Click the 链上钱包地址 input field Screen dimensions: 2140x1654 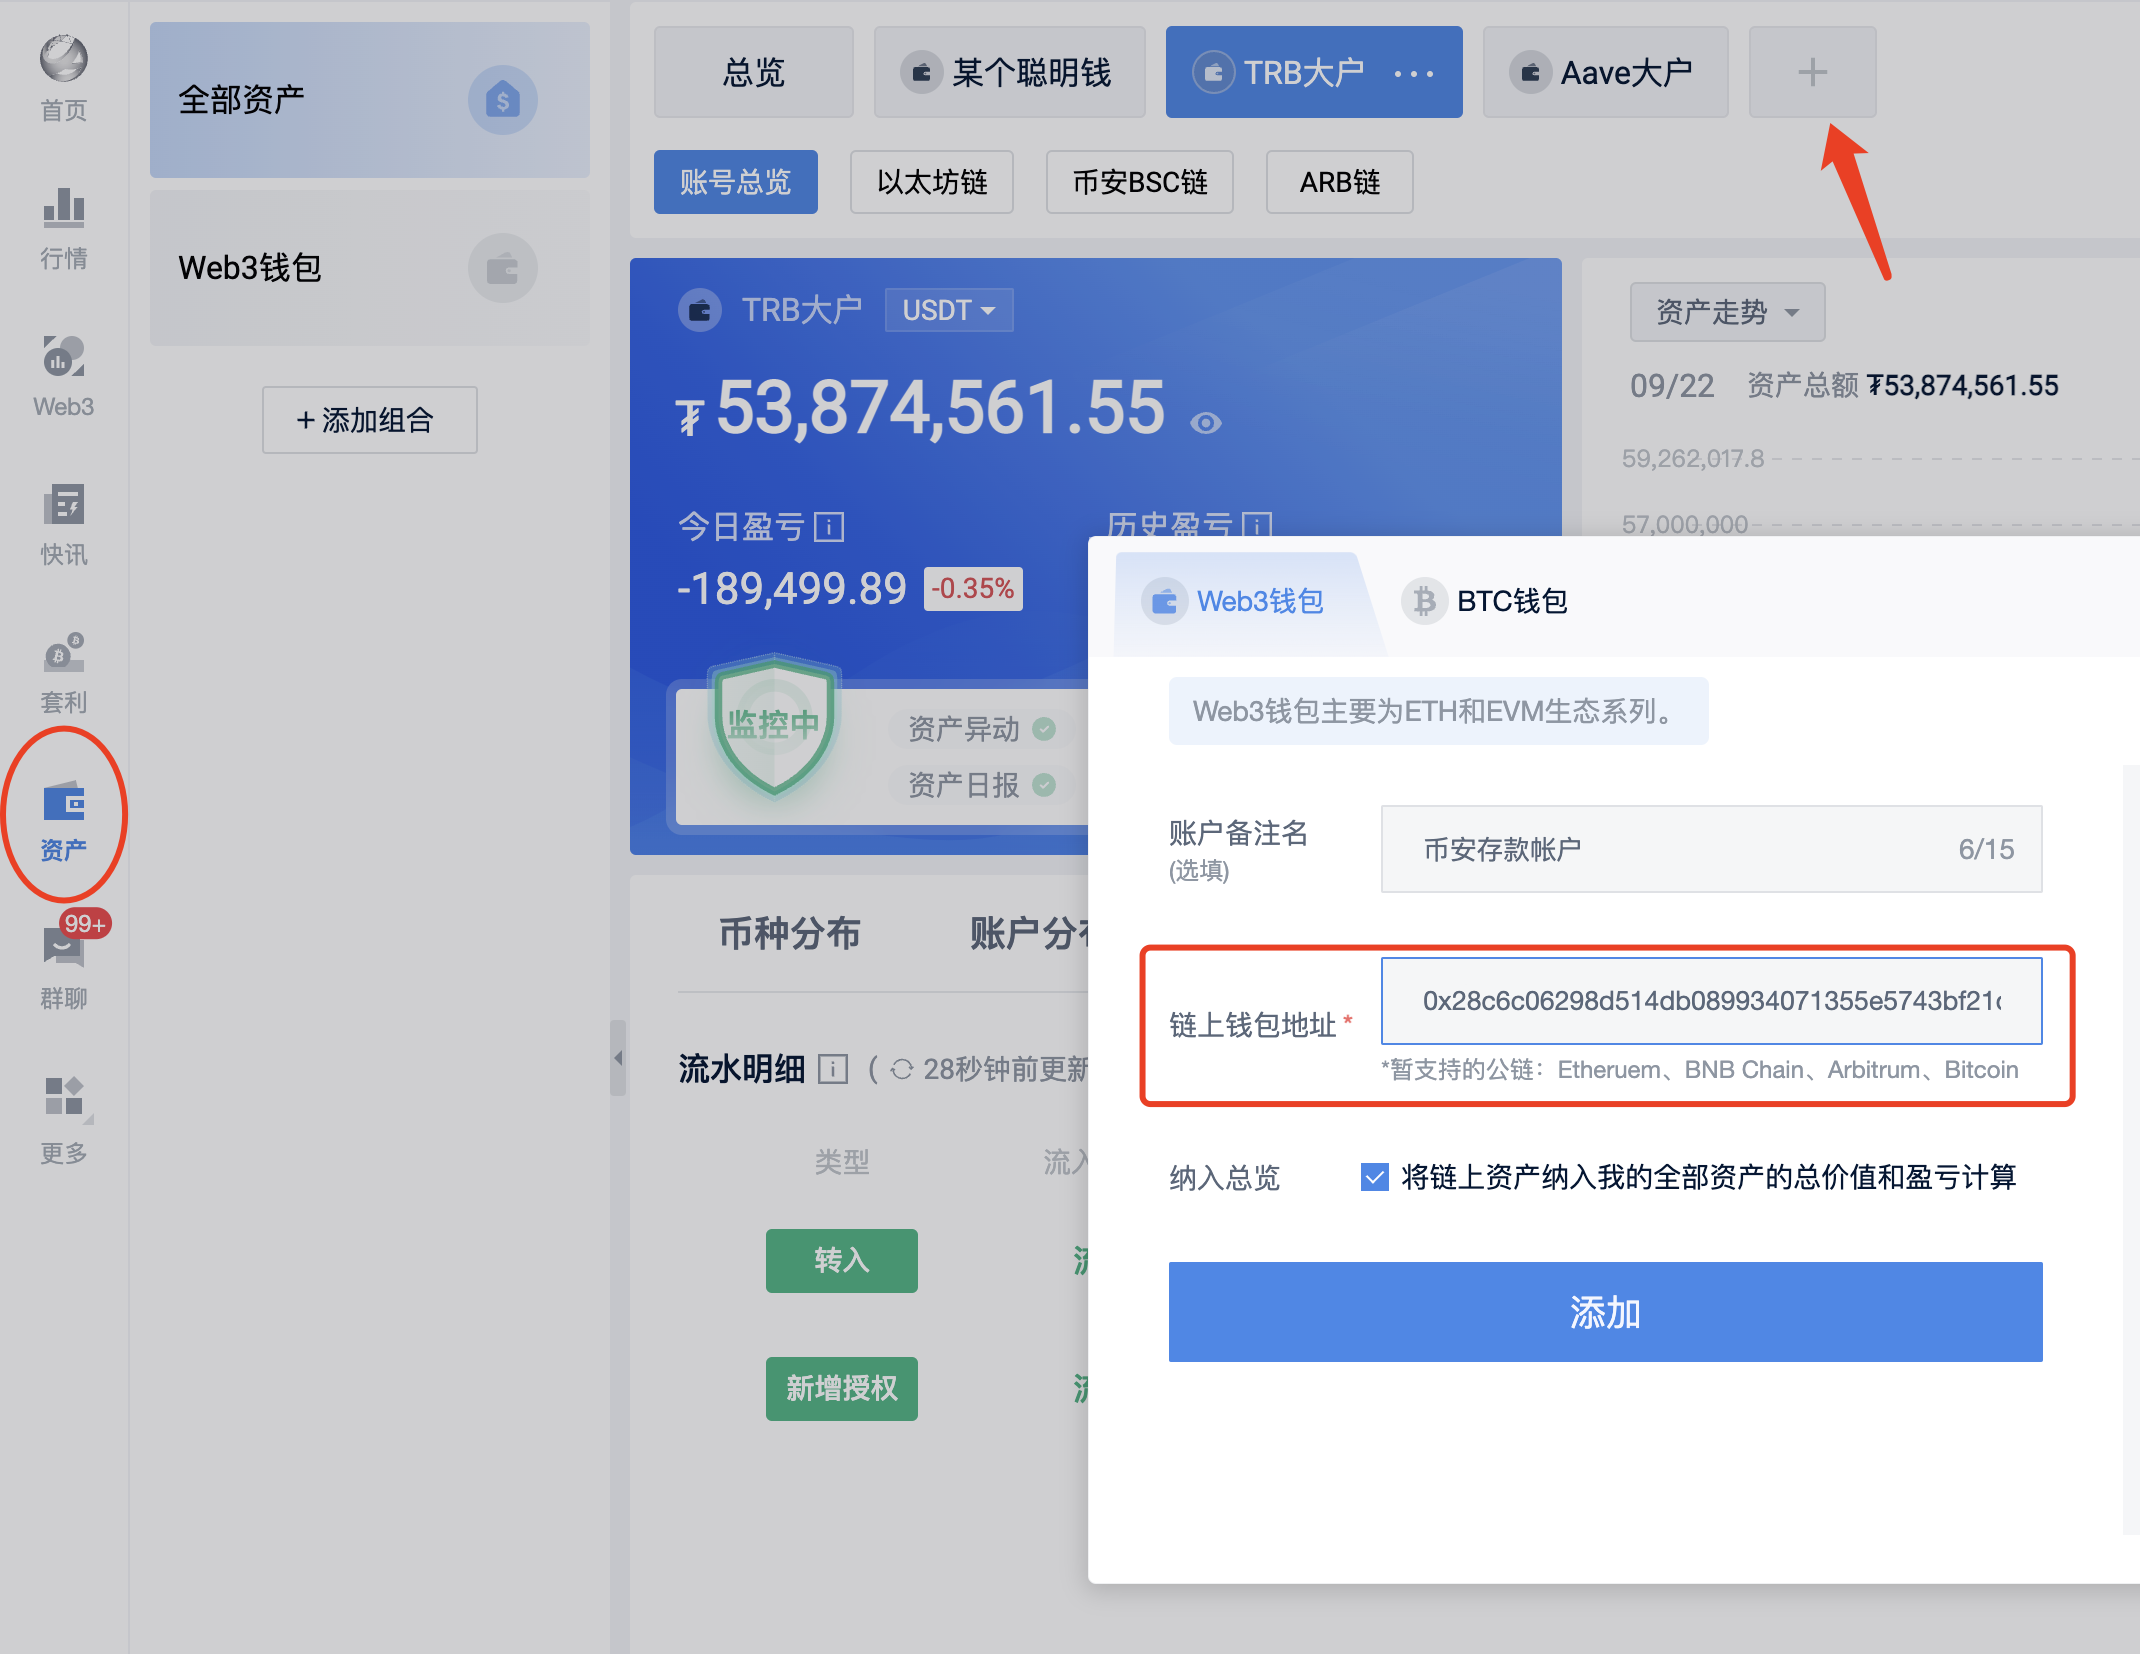(1711, 1001)
